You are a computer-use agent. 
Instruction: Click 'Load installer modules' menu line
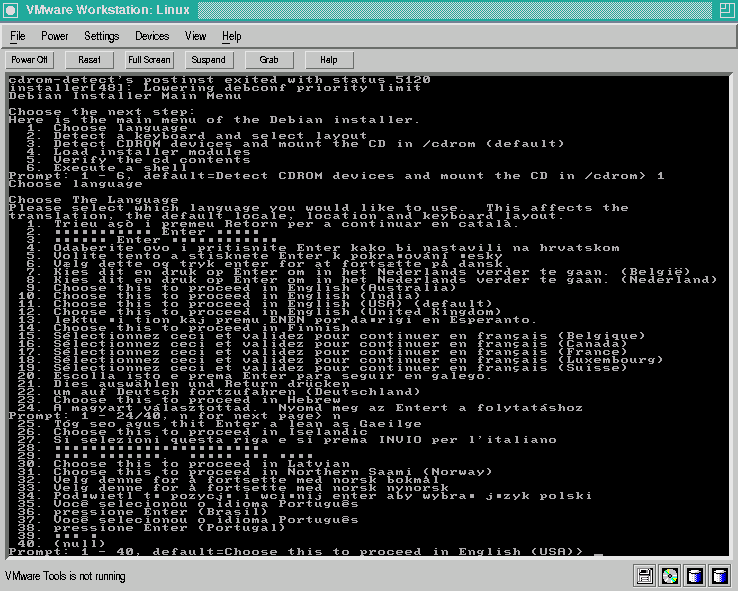(138, 152)
